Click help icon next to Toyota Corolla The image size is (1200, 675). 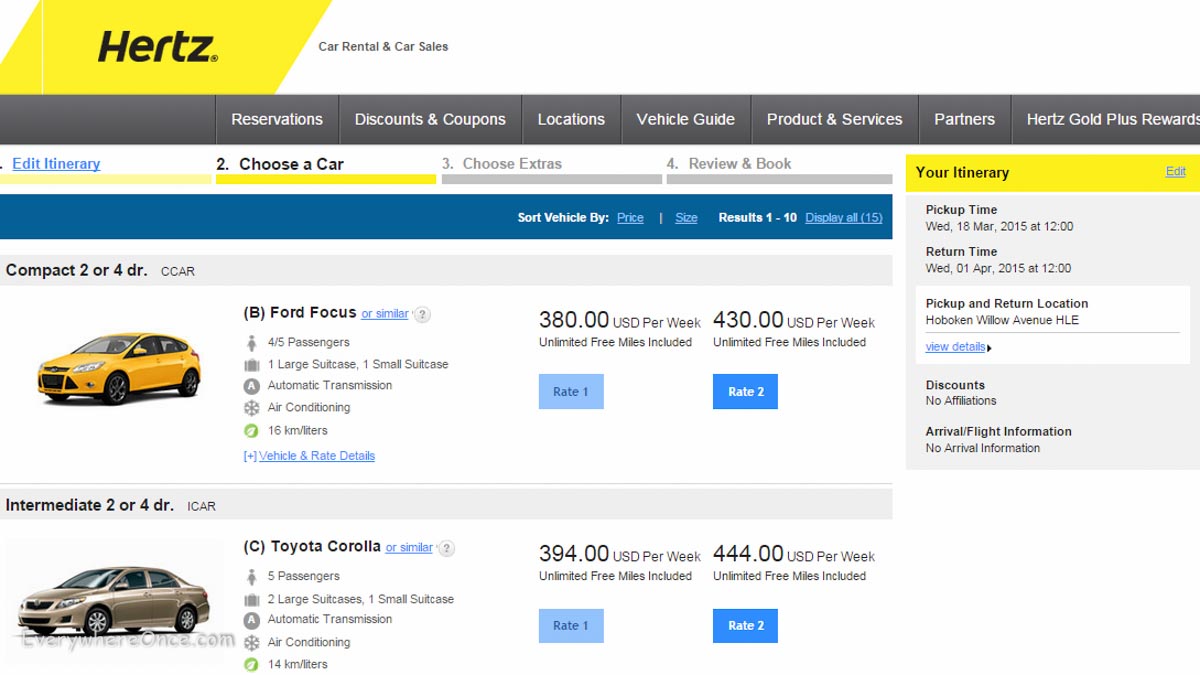tap(446, 548)
